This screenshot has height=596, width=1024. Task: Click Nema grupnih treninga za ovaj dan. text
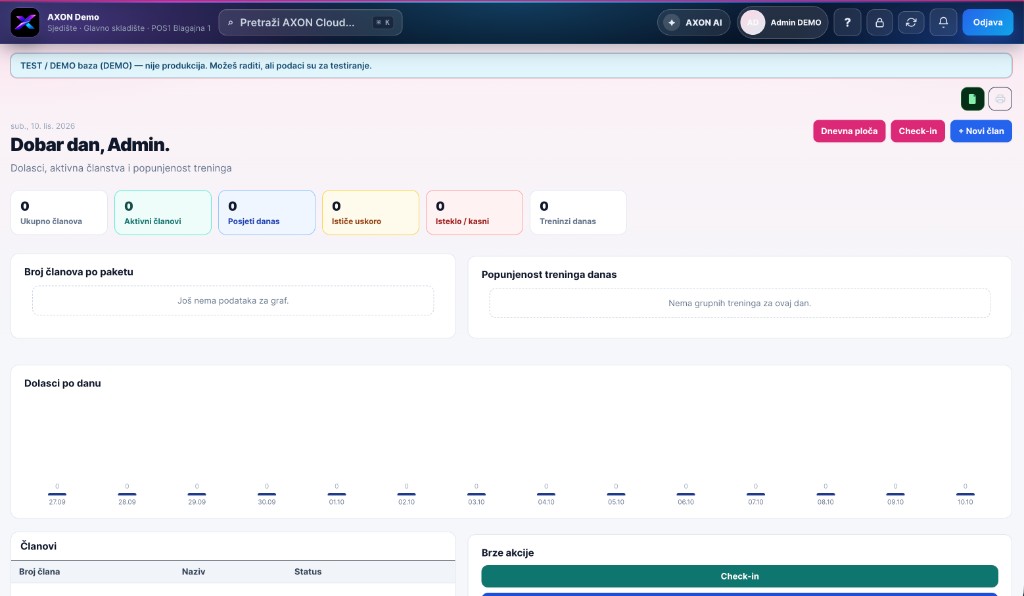[739, 304]
